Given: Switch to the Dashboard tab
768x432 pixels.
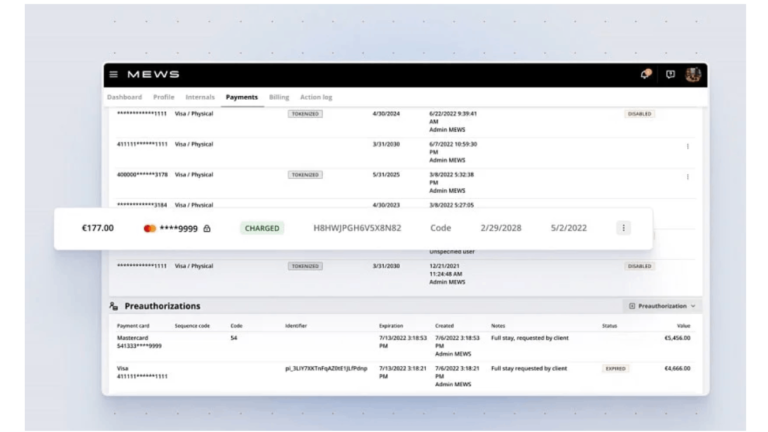Looking at the screenshot, I should point(124,97).
